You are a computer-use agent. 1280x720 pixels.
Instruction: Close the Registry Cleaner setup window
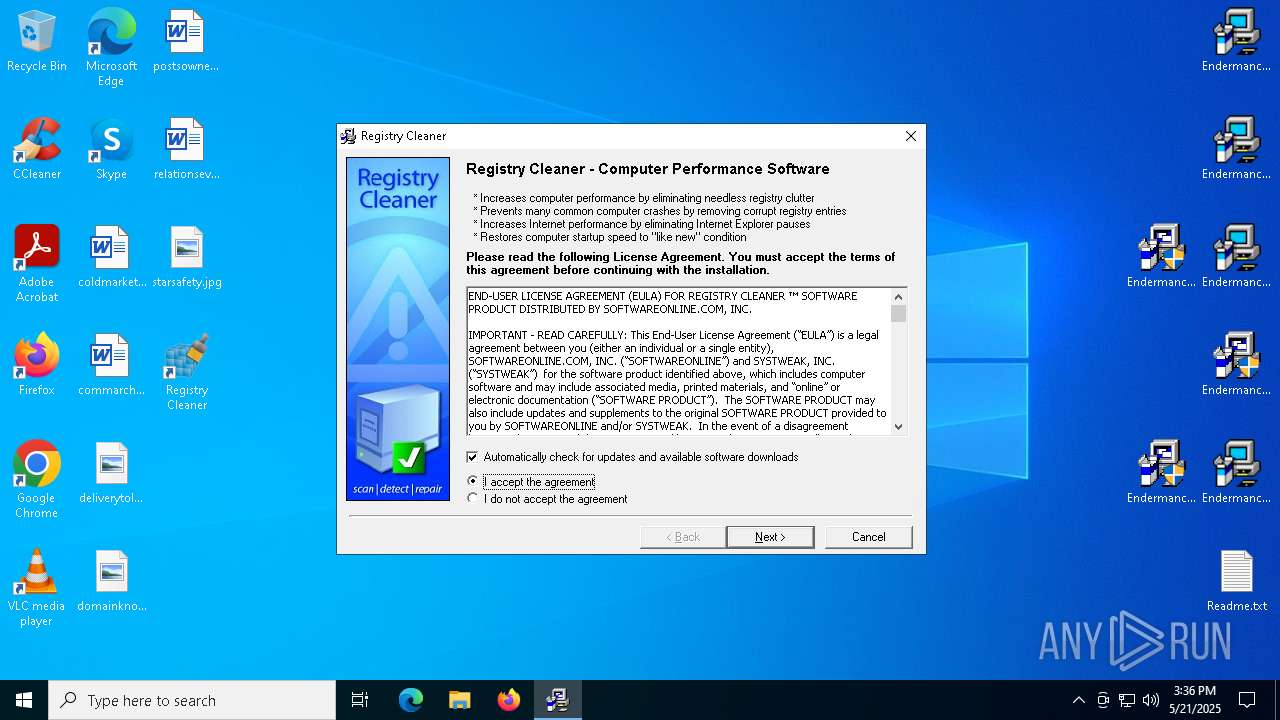tap(910, 136)
